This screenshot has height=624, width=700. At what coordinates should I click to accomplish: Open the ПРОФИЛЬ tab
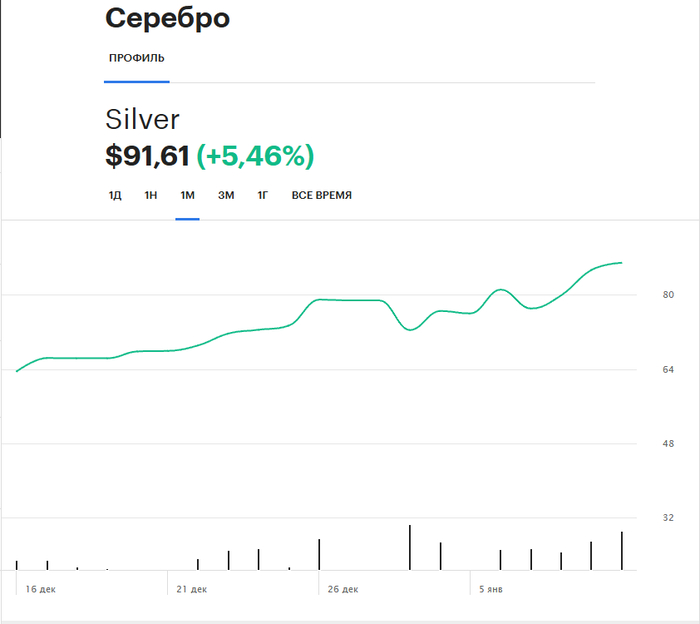(137, 58)
